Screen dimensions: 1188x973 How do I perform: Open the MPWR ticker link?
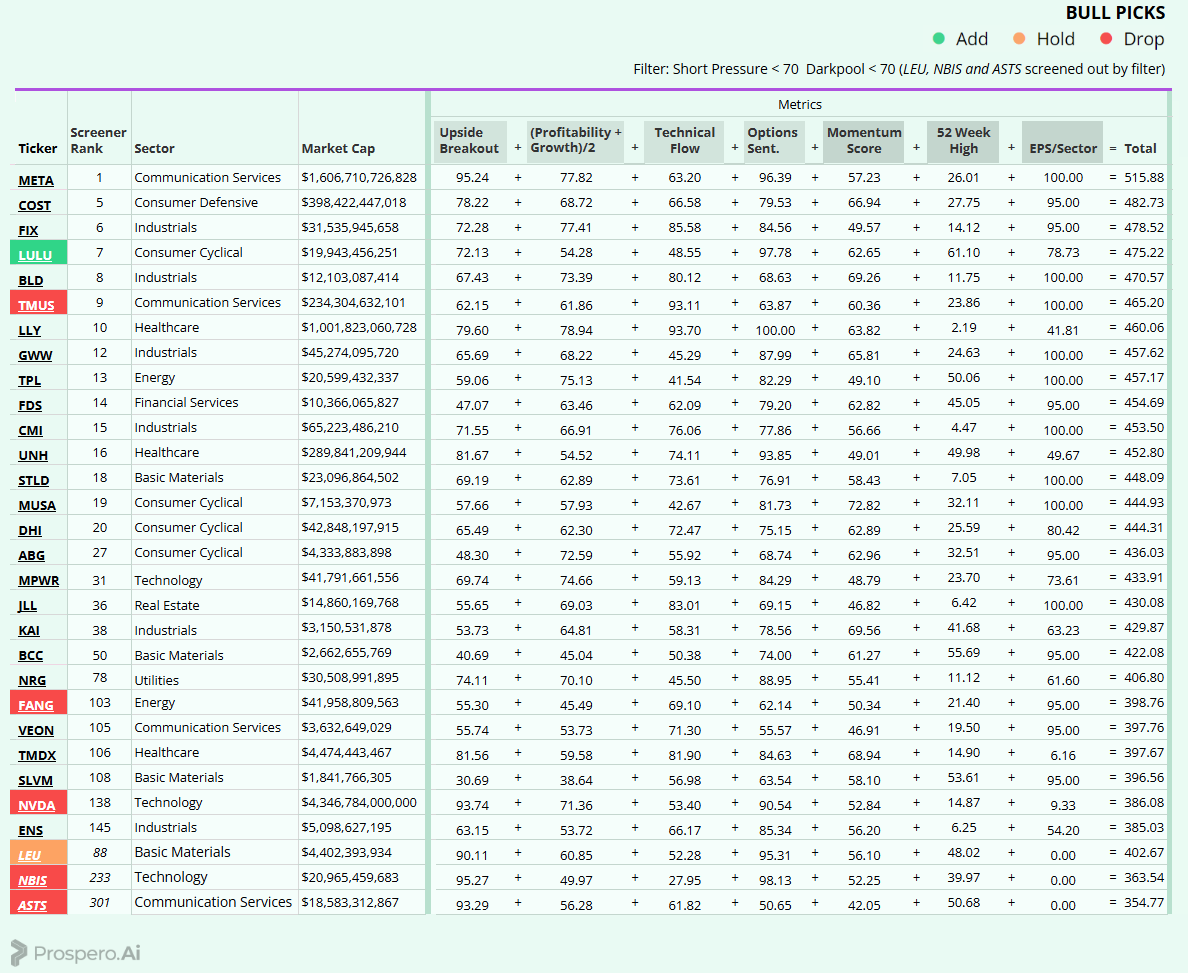pos(39,580)
